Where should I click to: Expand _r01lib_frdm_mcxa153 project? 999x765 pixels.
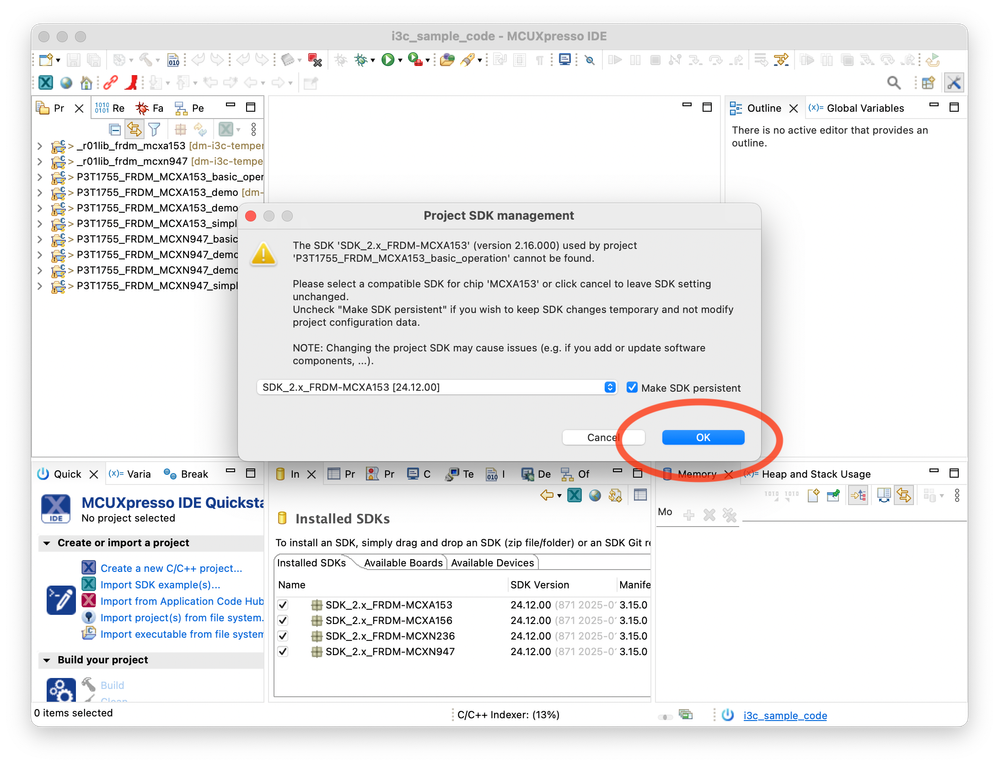[40, 146]
